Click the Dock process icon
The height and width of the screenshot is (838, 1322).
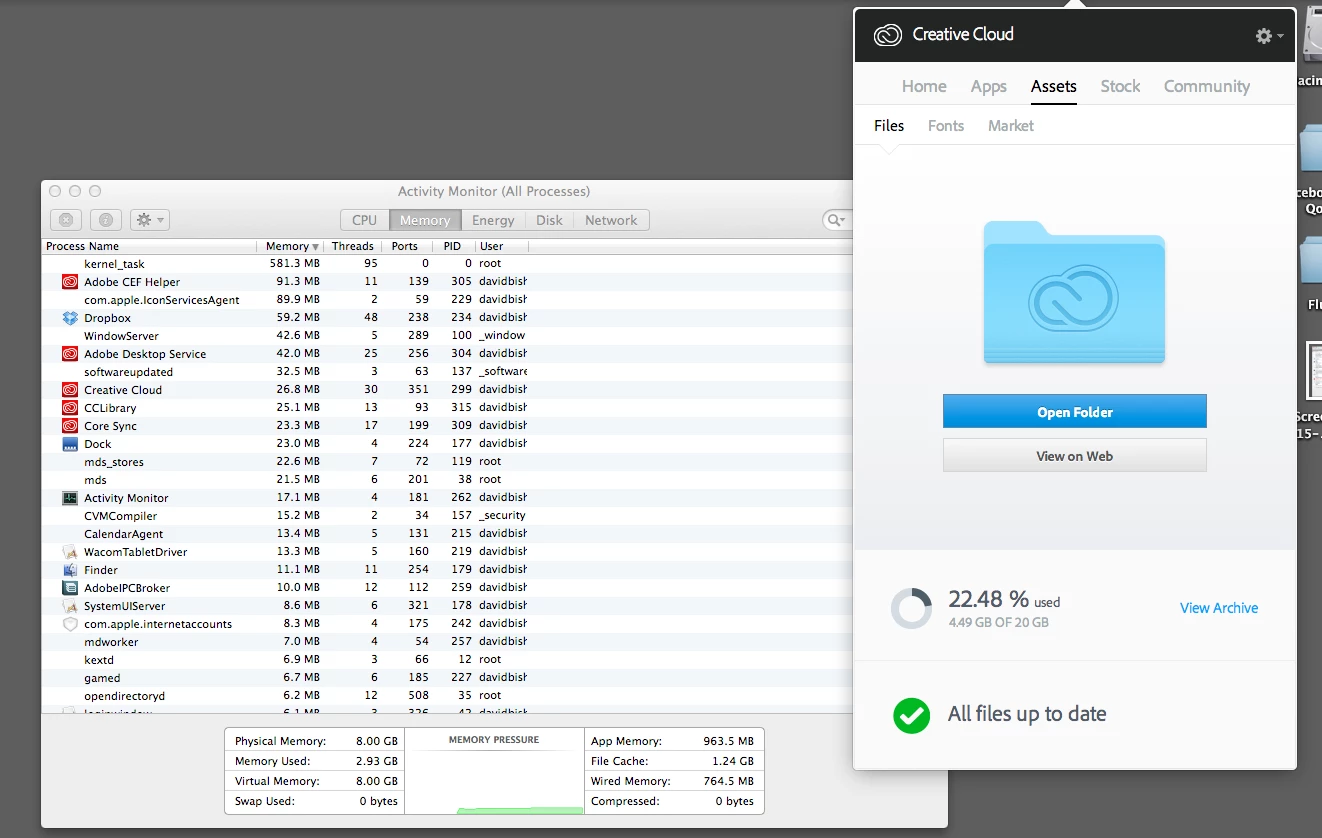click(x=70, y=444)
